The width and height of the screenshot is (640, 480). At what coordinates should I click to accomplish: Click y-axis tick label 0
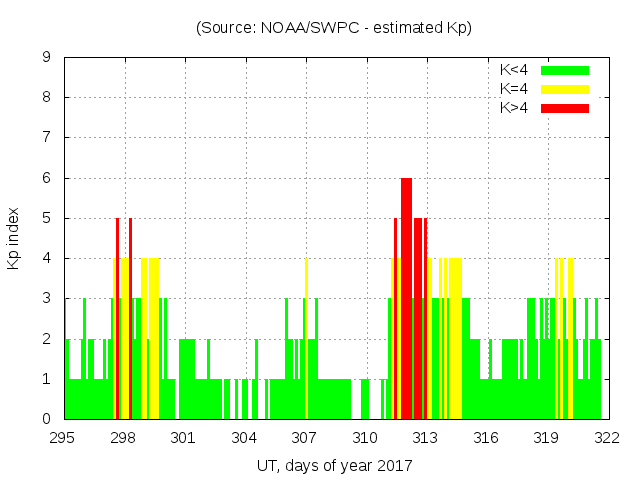pos(47,419)
